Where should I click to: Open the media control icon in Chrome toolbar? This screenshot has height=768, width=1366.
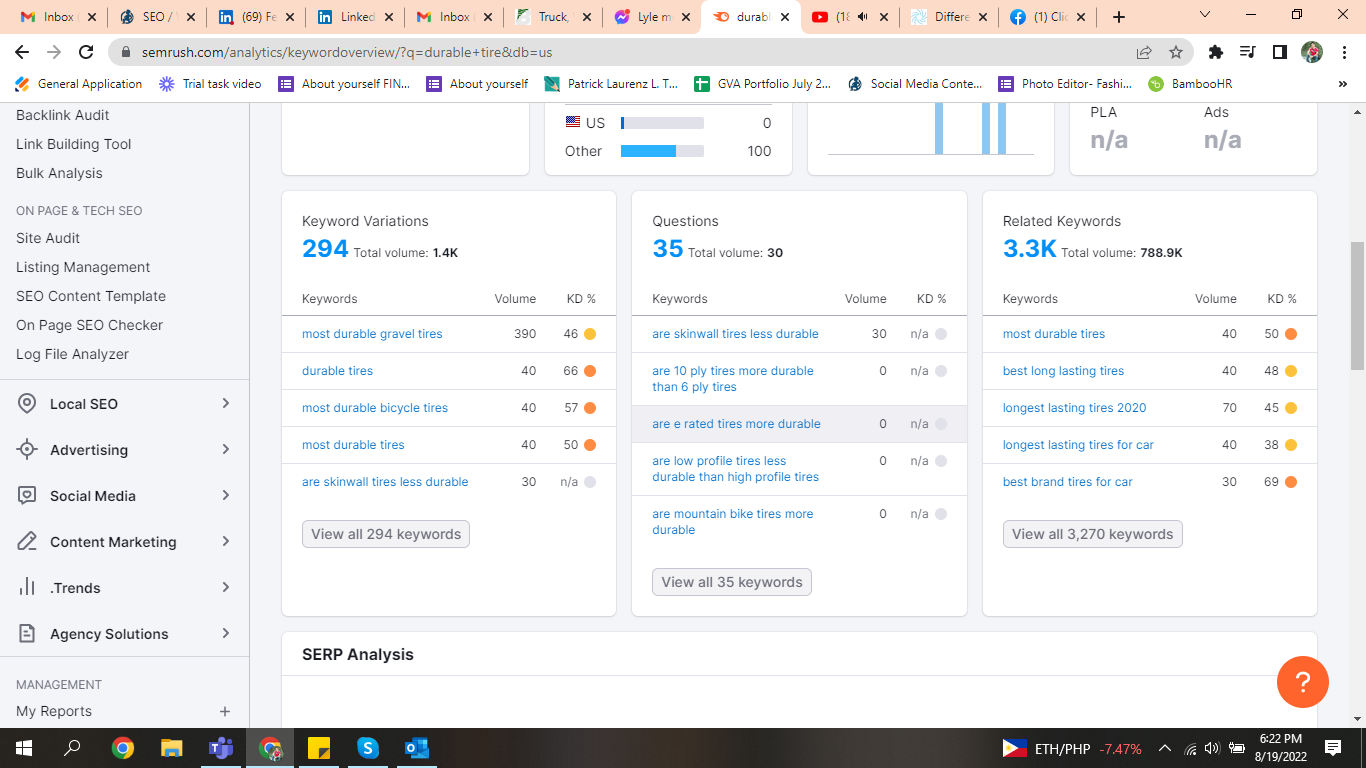1247,52
